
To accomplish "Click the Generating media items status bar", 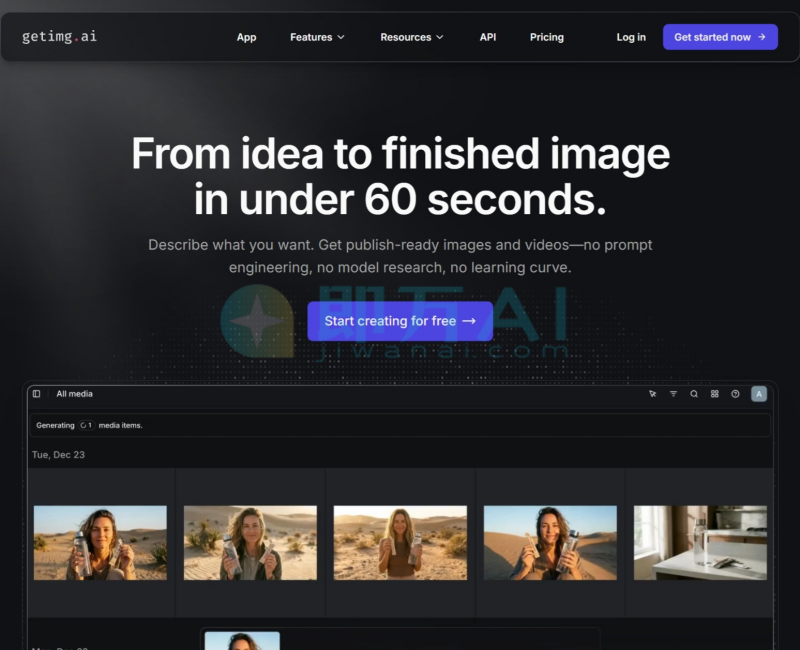I will [x=400, y=425].
